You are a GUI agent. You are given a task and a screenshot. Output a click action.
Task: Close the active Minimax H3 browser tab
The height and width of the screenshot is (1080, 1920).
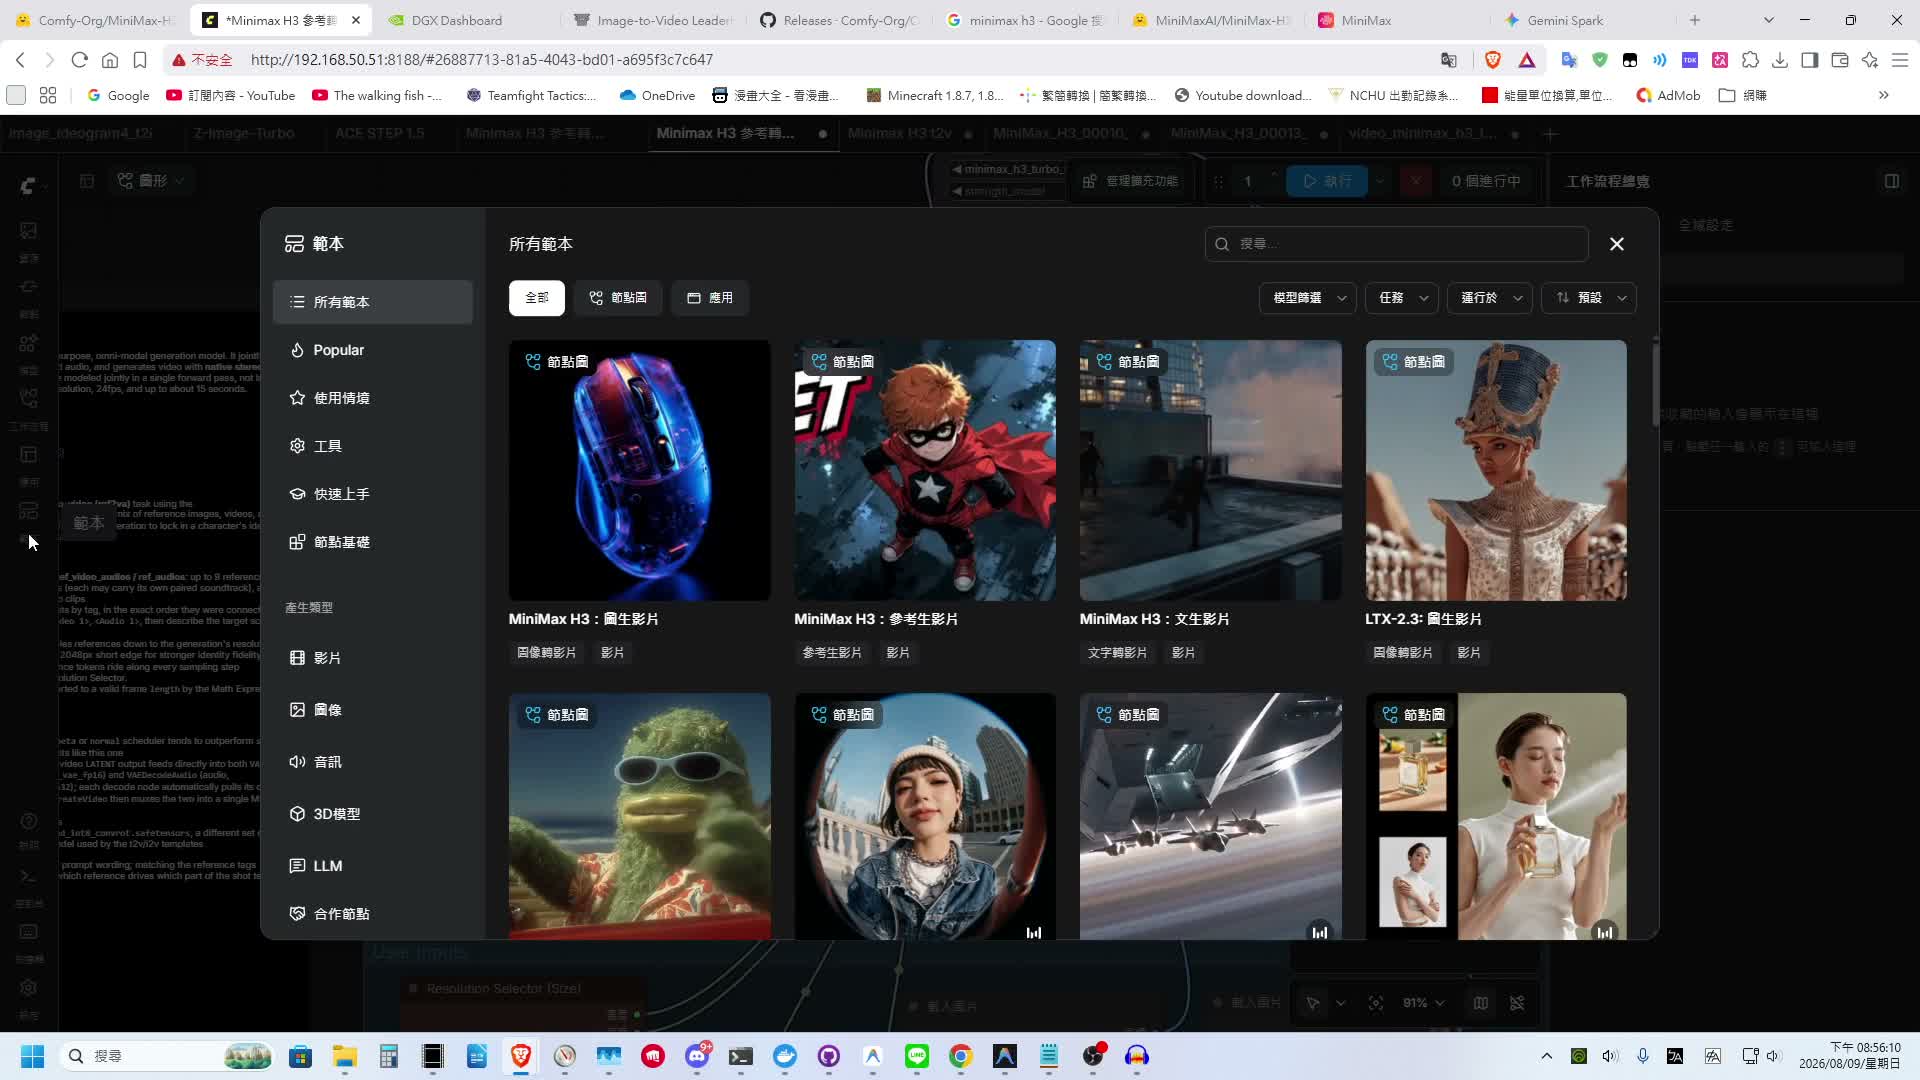pyautogui.click(x=356, y=20)
